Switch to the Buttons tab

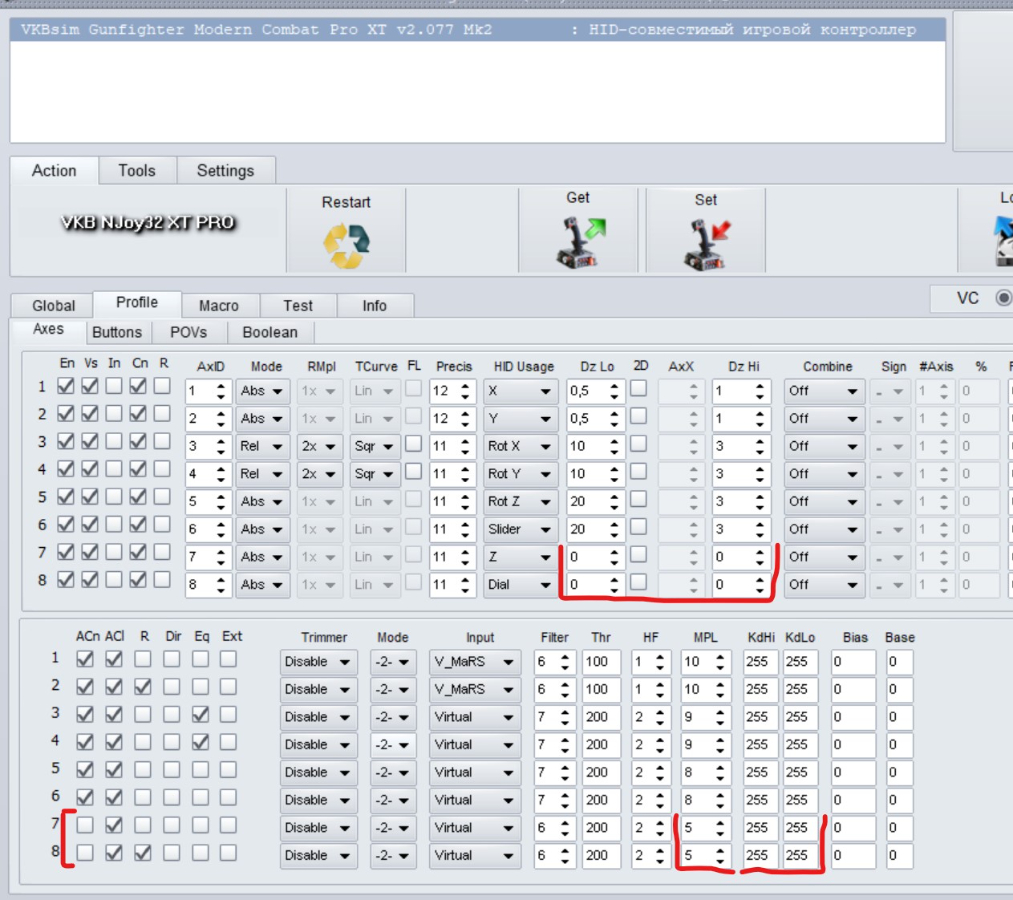click(117, 332)
